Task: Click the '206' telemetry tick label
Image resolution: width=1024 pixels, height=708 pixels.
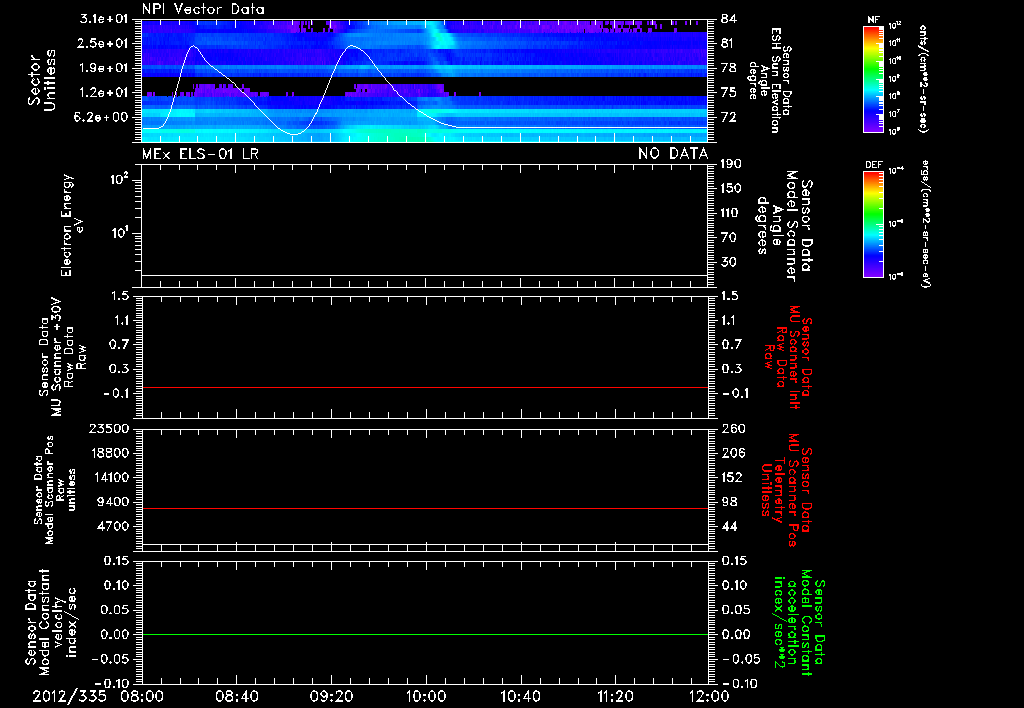Action: 731,453
